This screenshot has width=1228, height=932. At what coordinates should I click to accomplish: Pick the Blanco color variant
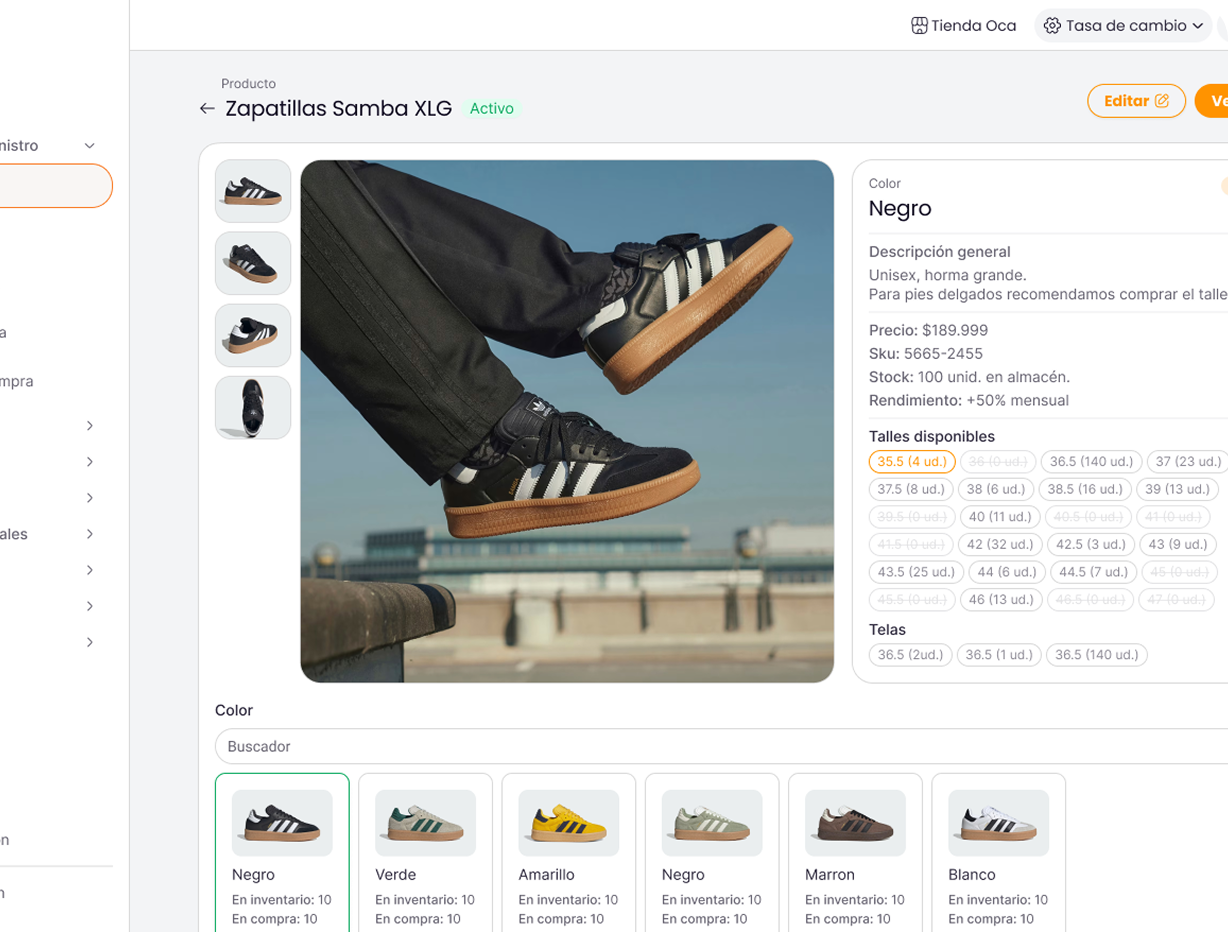pyautogui.click(x=998, y=851)
